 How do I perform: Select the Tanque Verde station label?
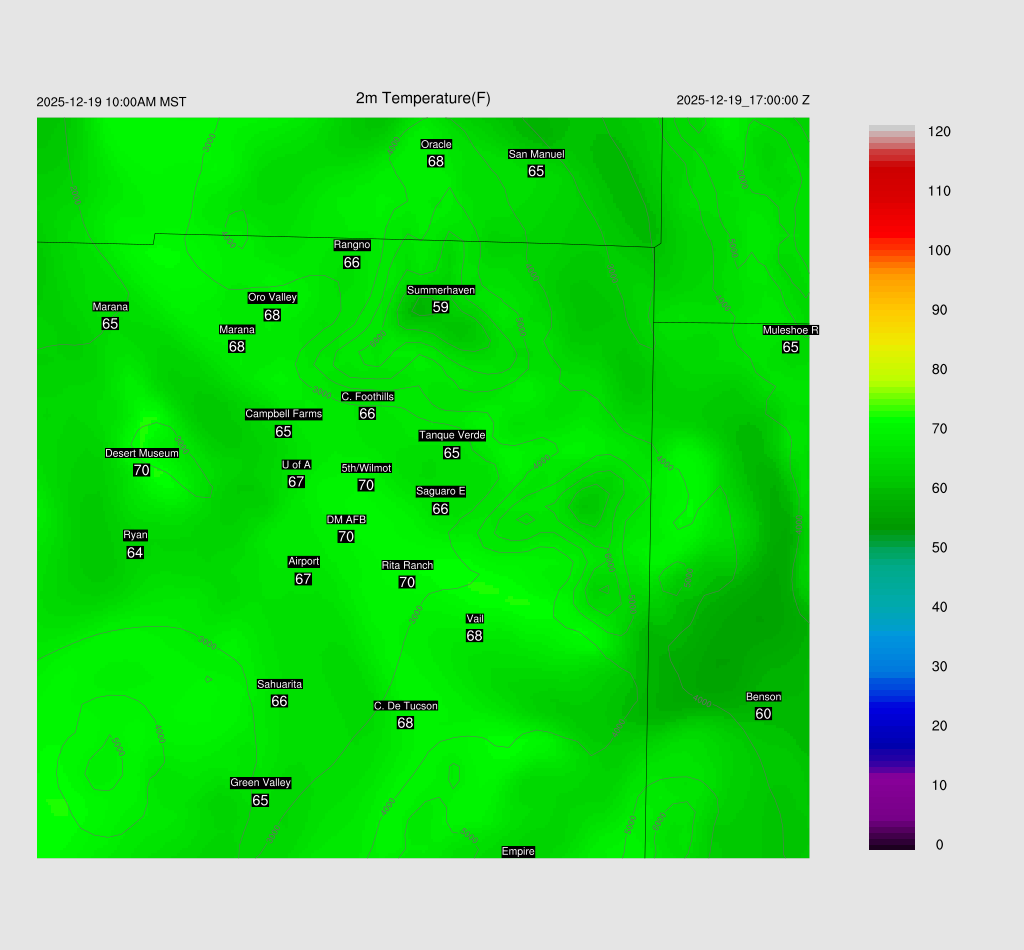coord(451,435)
